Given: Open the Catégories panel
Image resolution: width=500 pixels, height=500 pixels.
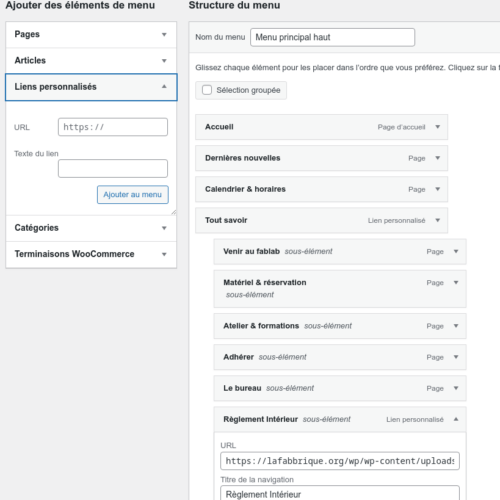Looking at the screenshot, I should (91, 228).
